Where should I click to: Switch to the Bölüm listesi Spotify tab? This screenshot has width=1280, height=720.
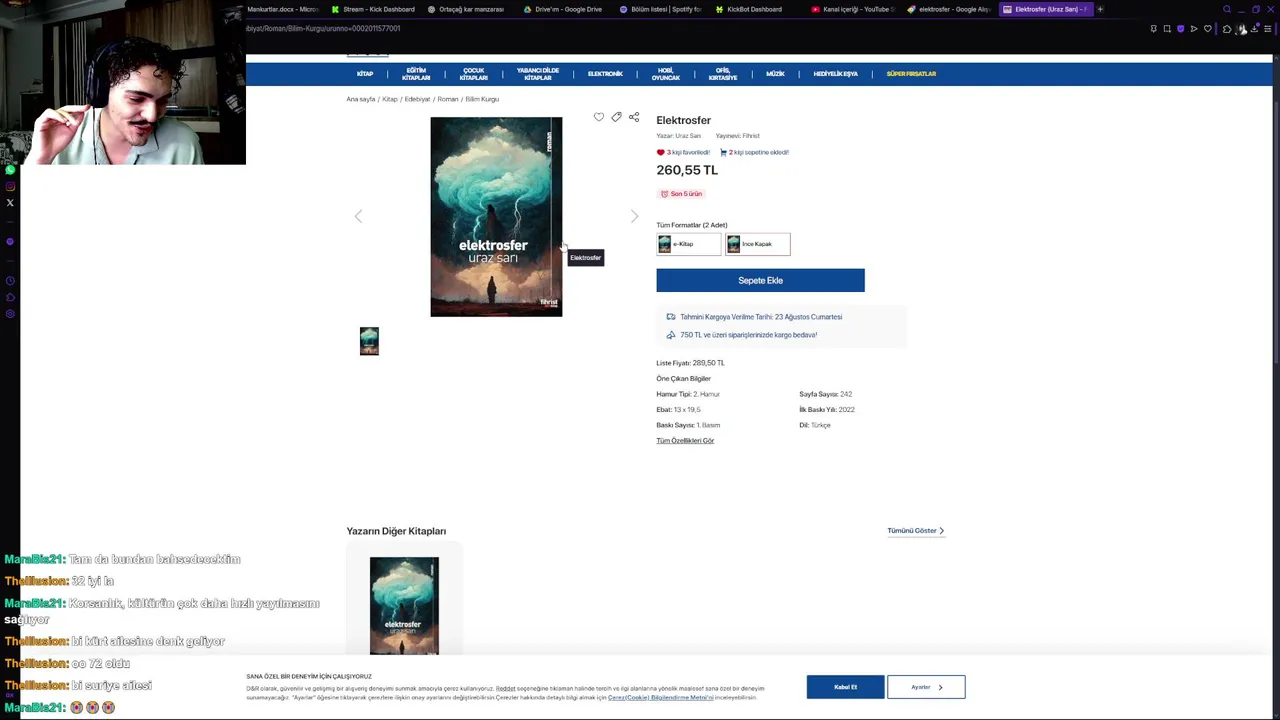[661, 9]
